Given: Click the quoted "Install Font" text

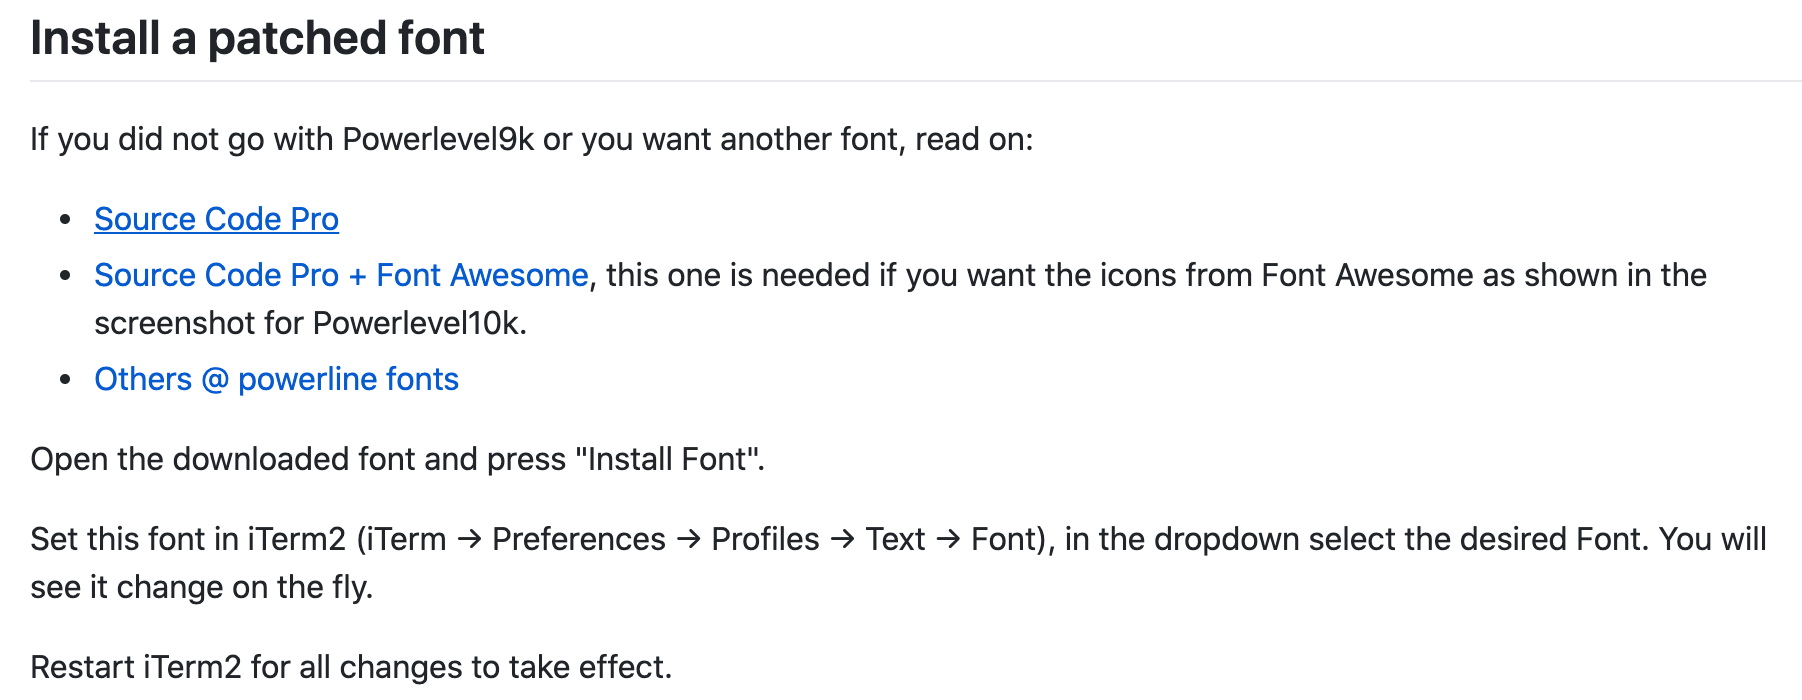Looking at the screenshot, I should tap(668, 459).
